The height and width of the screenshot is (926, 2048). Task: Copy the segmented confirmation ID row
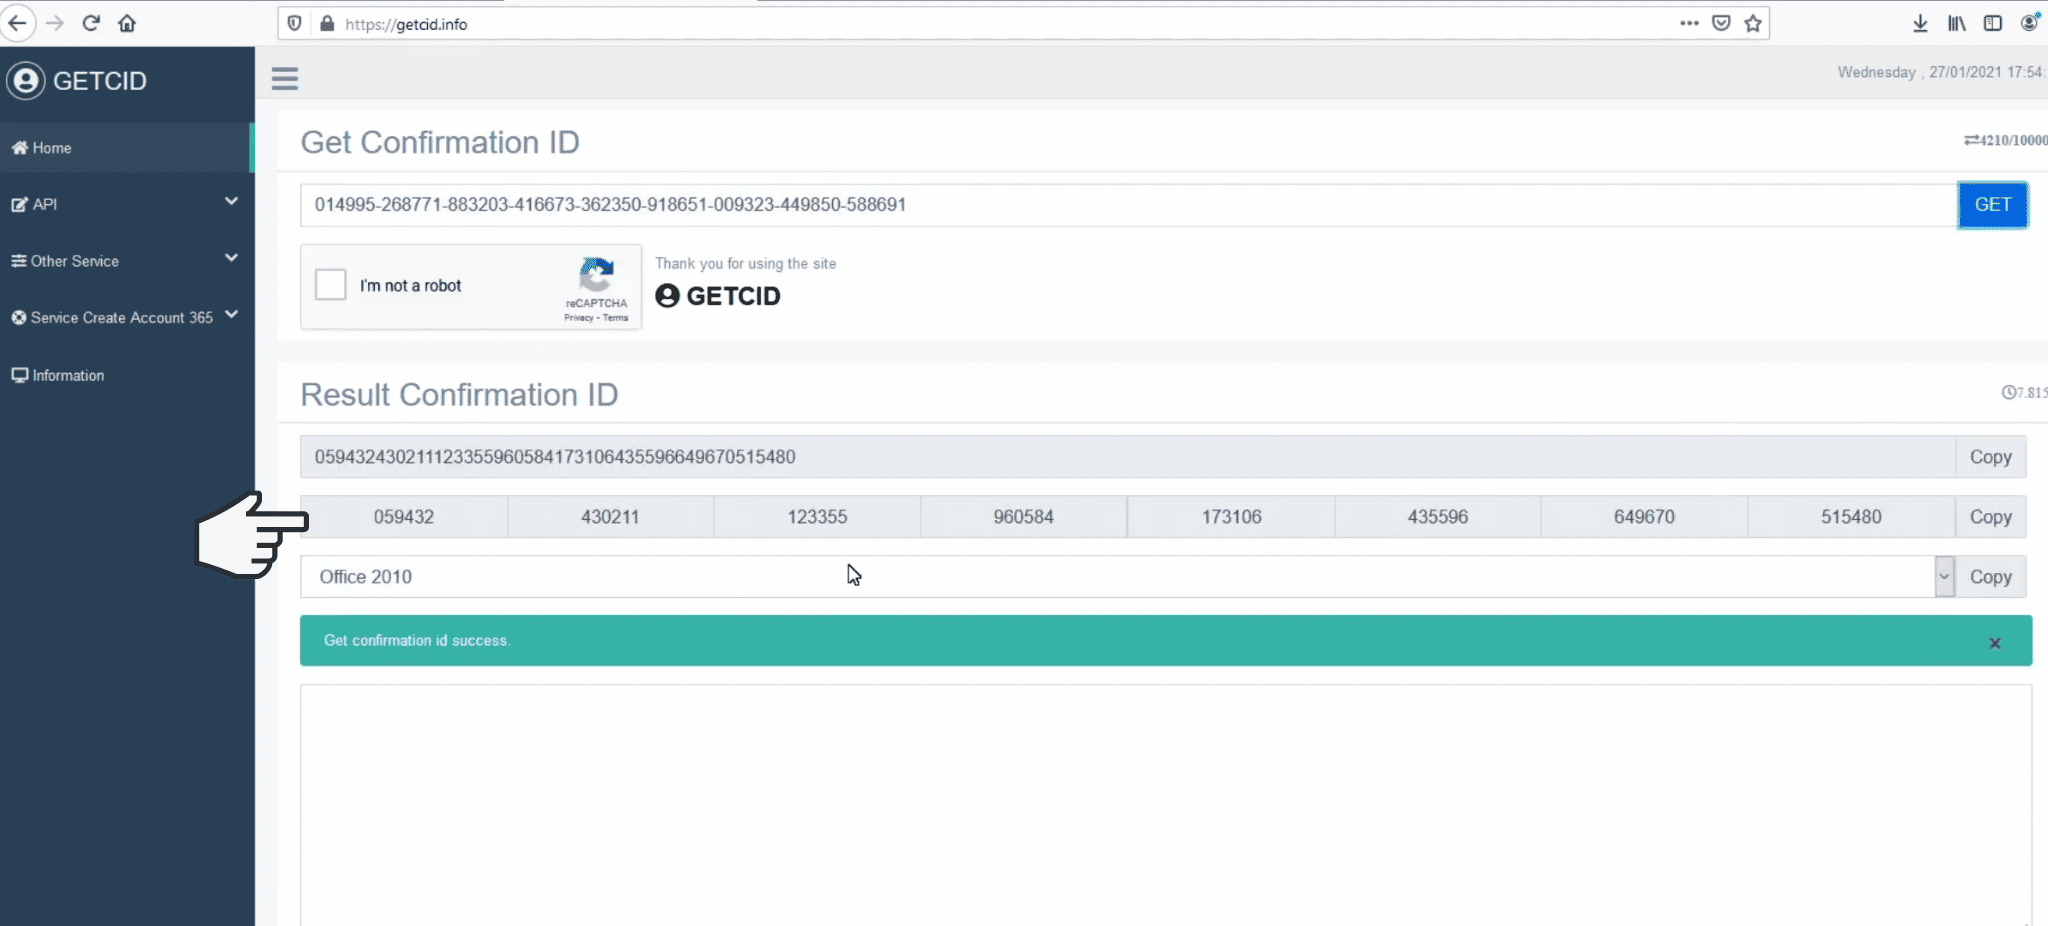point(1990,517)
